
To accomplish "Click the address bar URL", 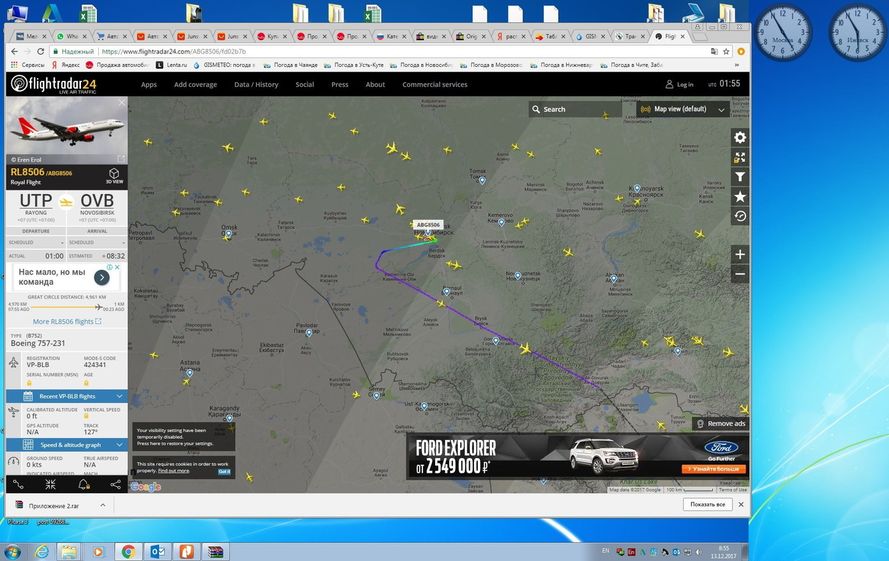I will (173, 52).
